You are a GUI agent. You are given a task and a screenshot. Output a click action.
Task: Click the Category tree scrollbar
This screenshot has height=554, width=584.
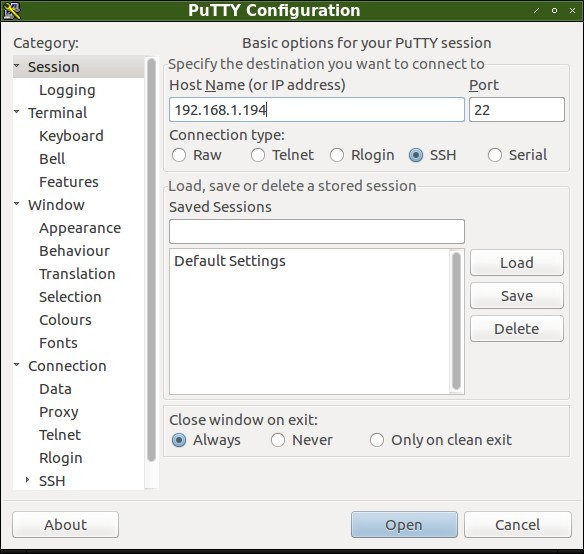pos(151,260)
